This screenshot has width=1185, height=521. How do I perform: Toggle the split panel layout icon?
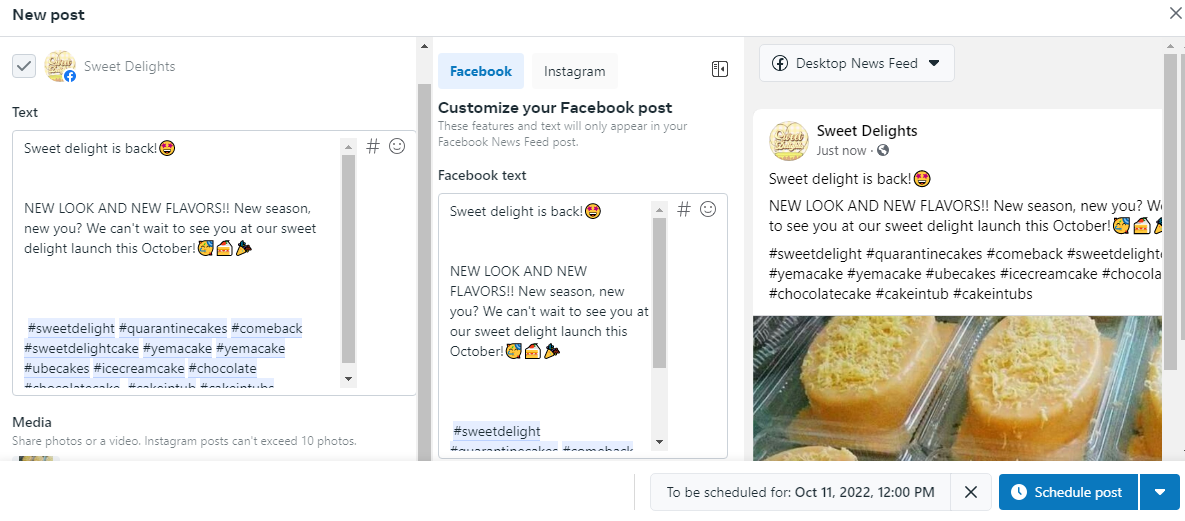719,69
